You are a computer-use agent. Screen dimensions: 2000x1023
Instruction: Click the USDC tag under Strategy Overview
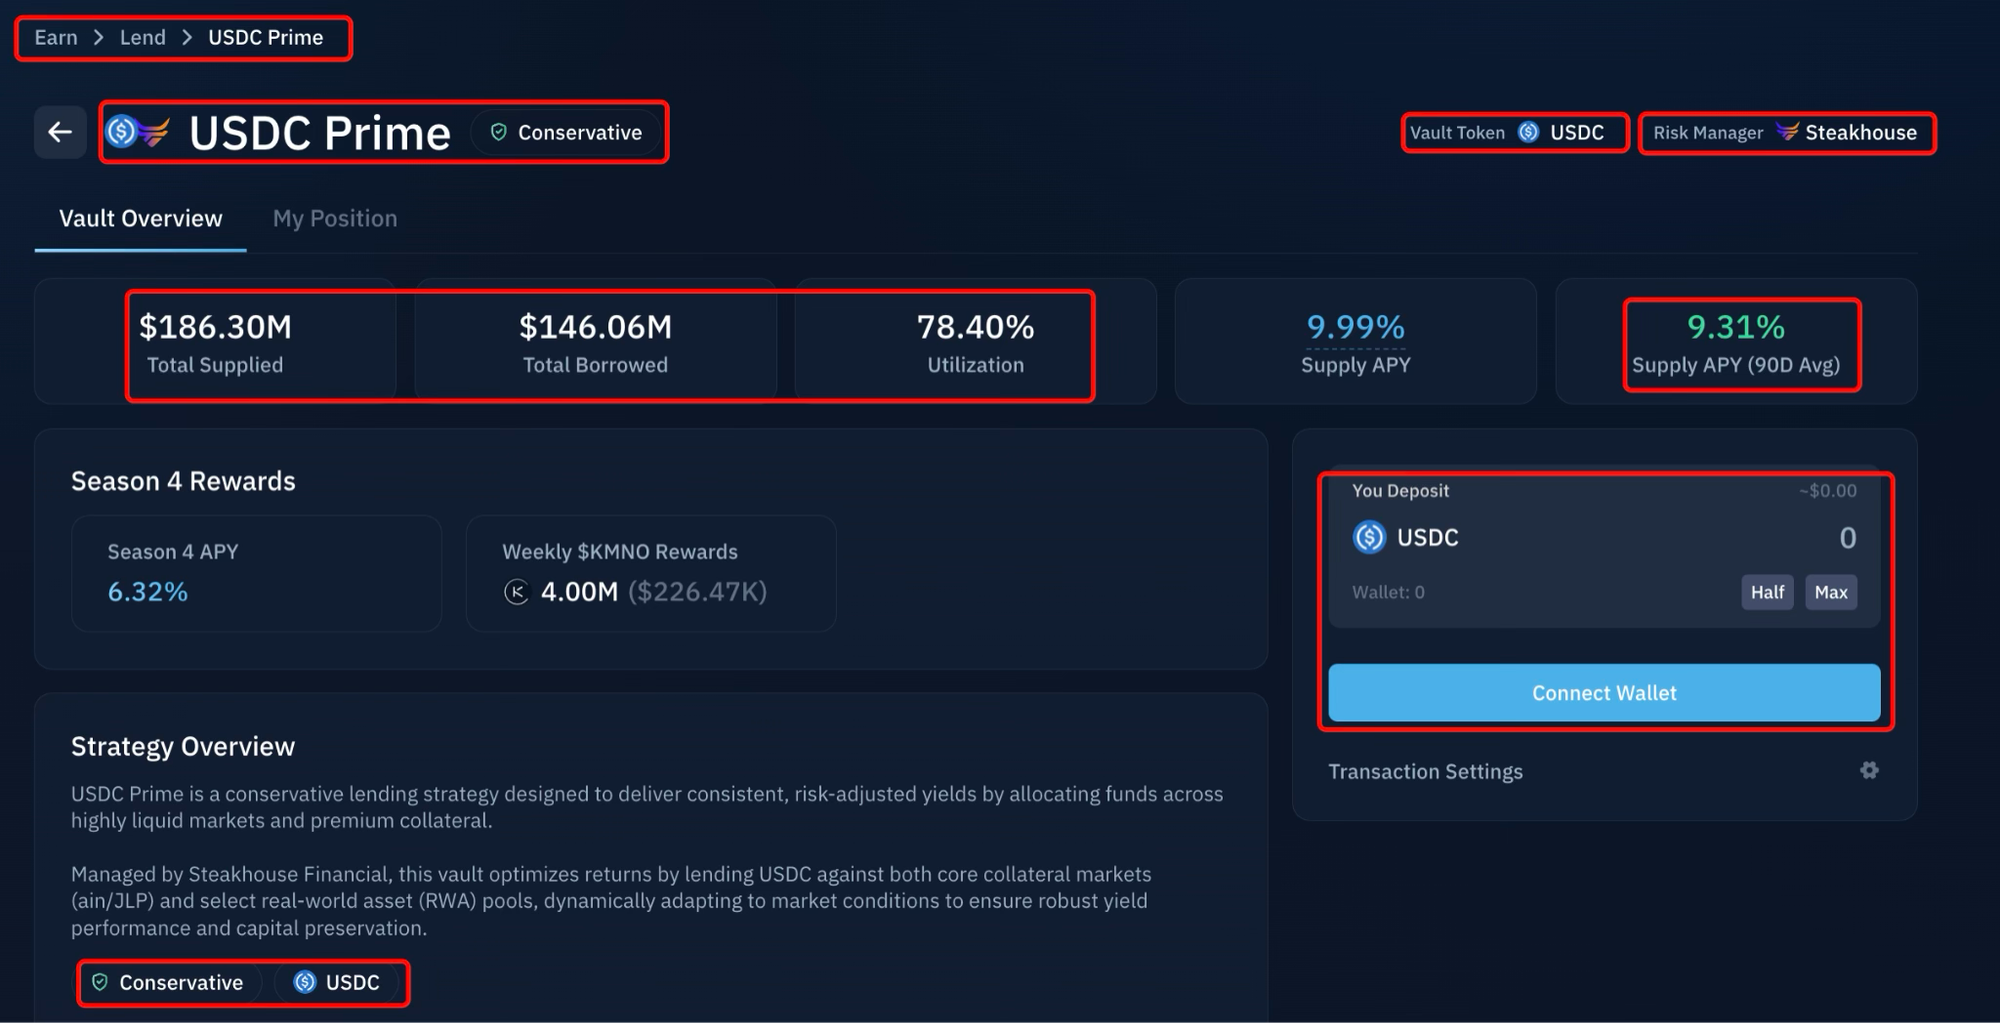[338, 983]
